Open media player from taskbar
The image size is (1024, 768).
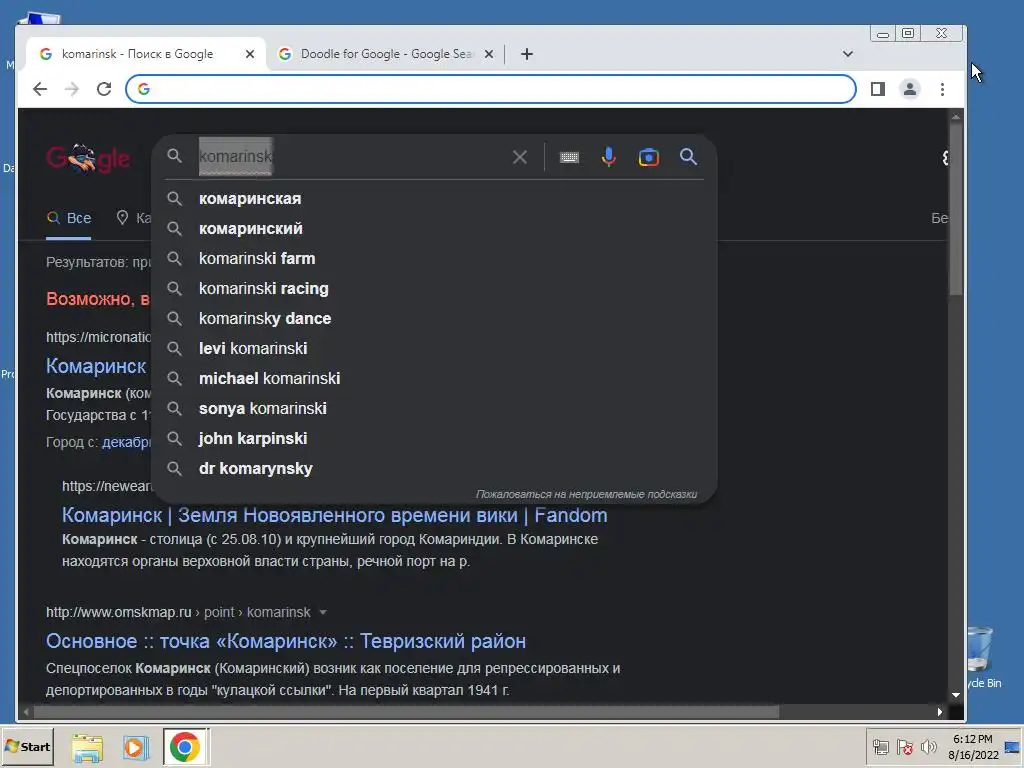pyautogui.click(x=136, y=748)
